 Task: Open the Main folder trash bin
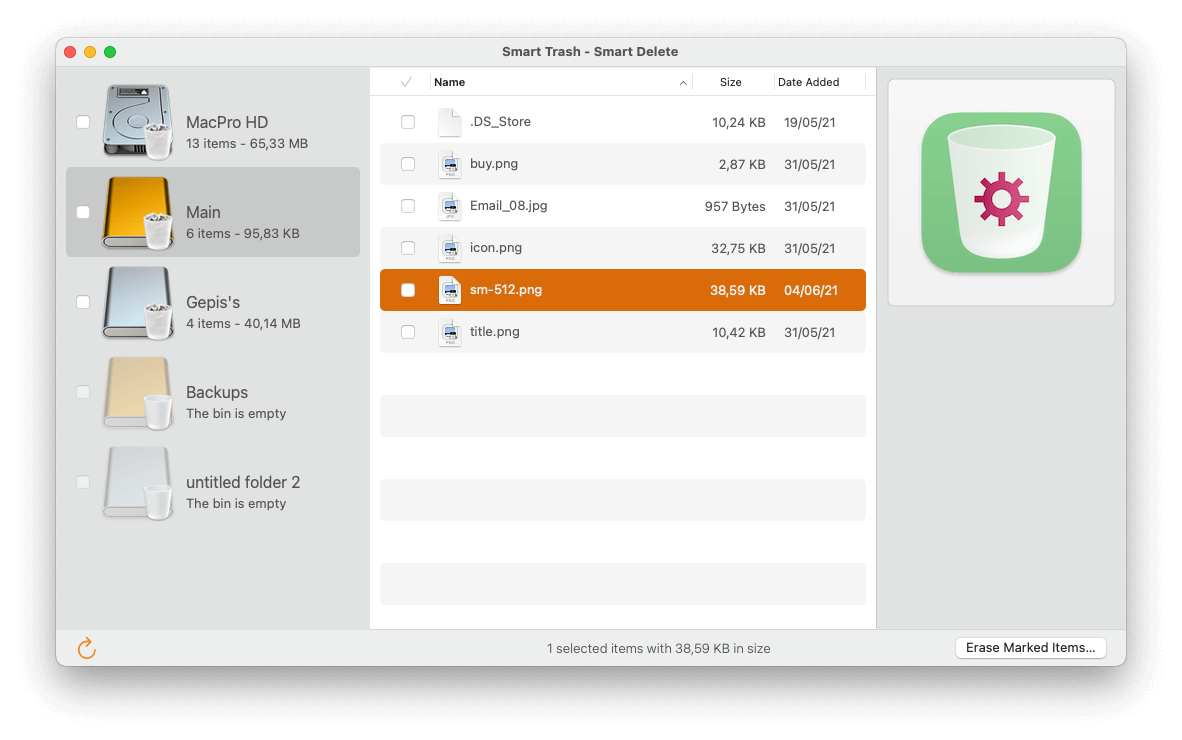137,212
